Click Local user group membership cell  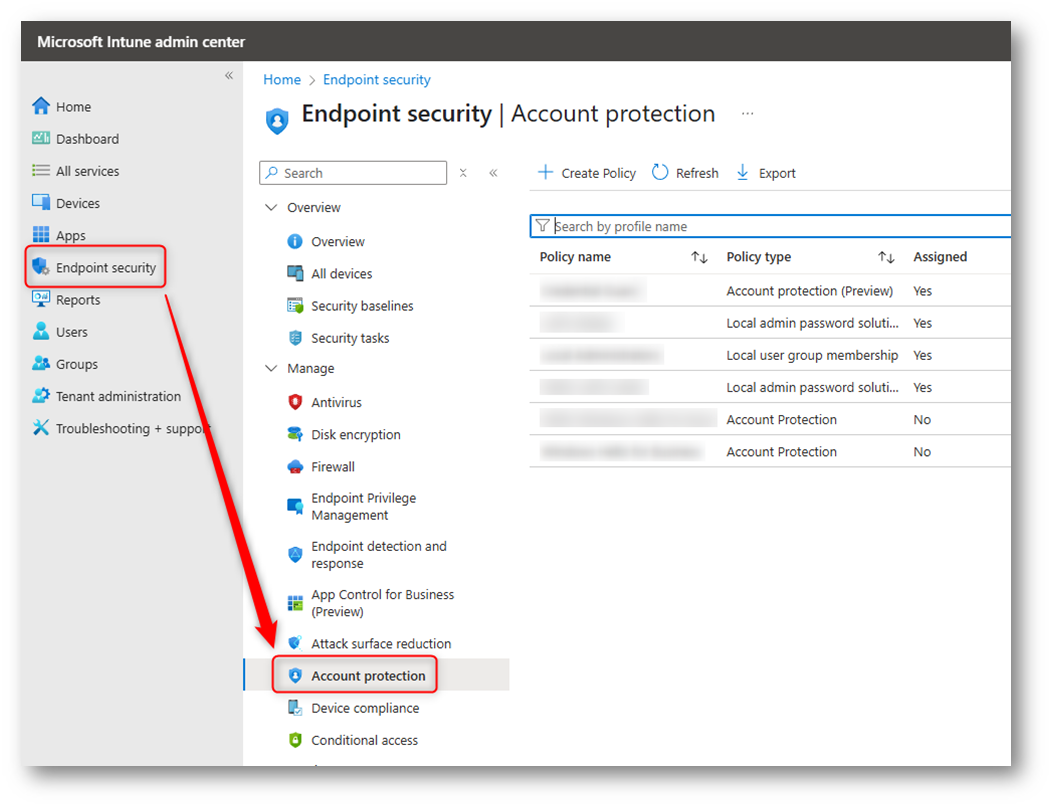(x=812, y=355)
